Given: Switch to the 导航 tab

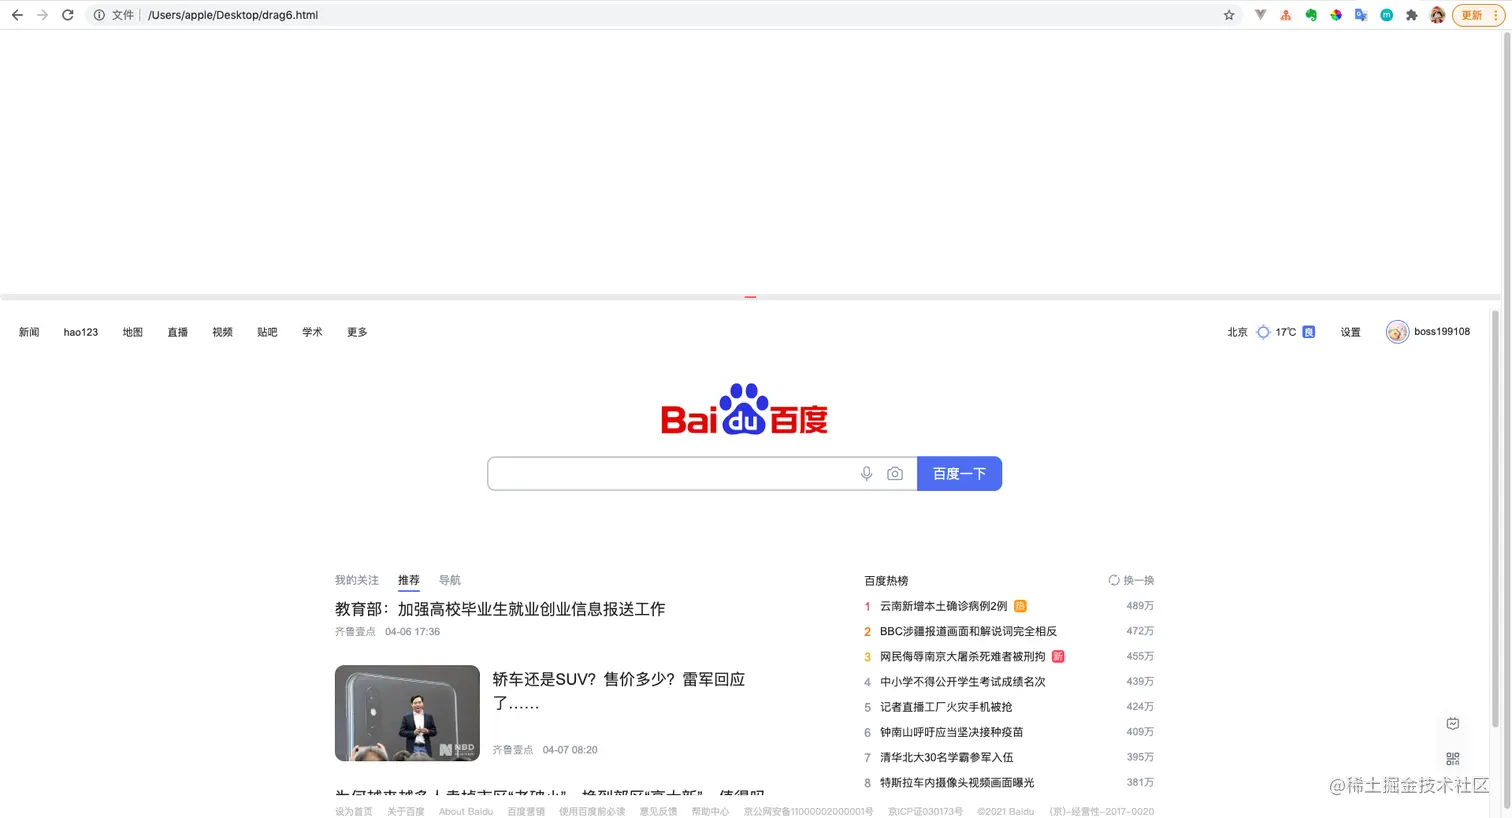Looking at the screenshot, I should pos(450,580).
